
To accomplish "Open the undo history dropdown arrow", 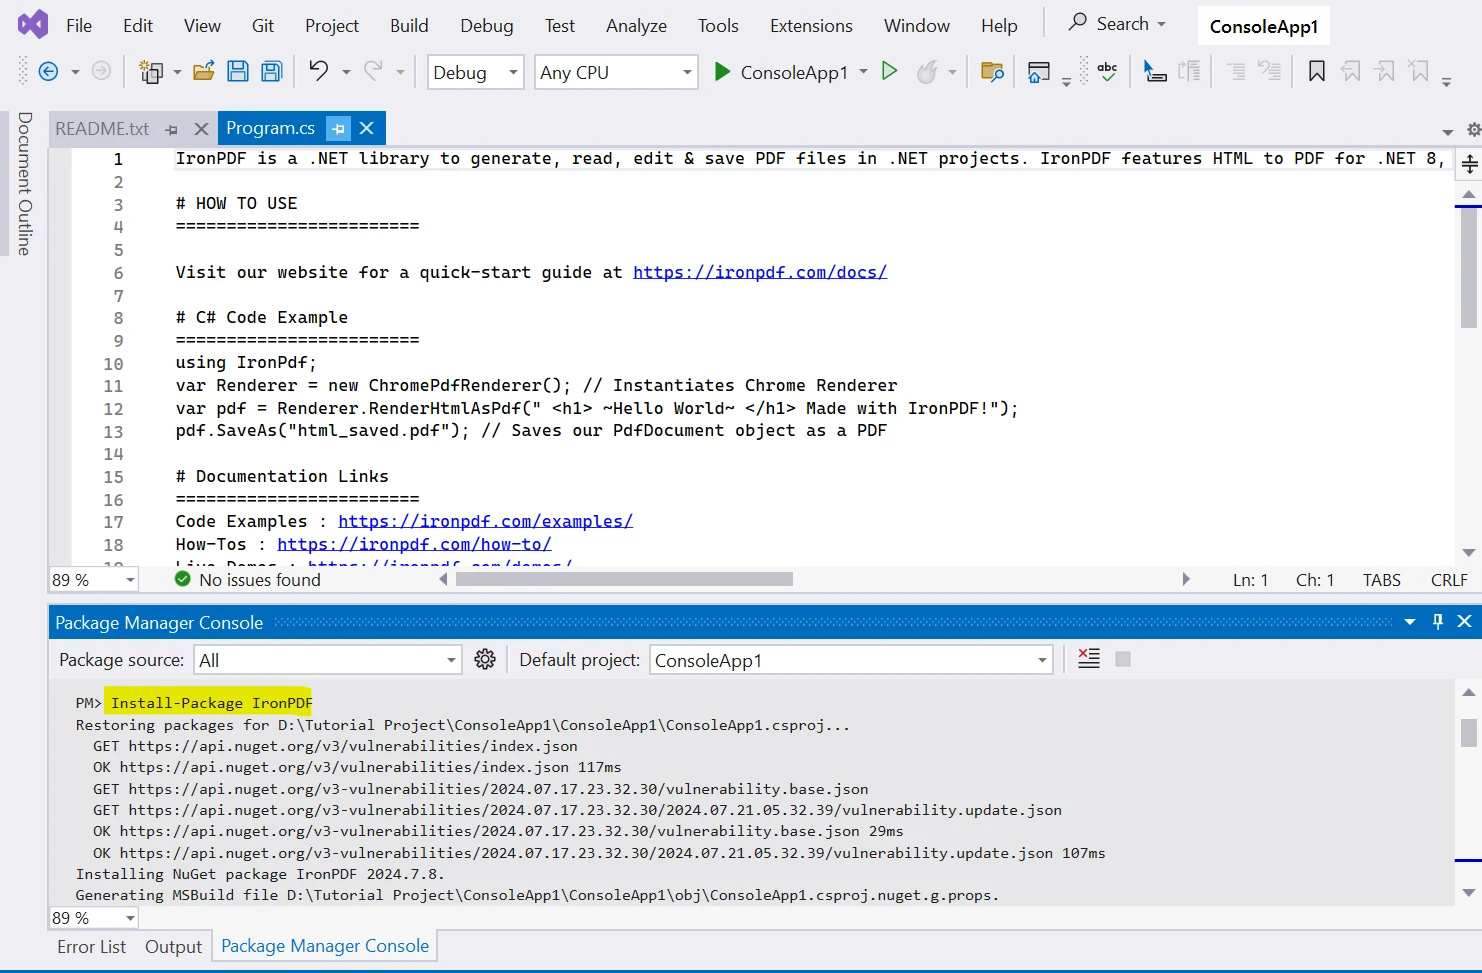I will [x=346, y=72].
